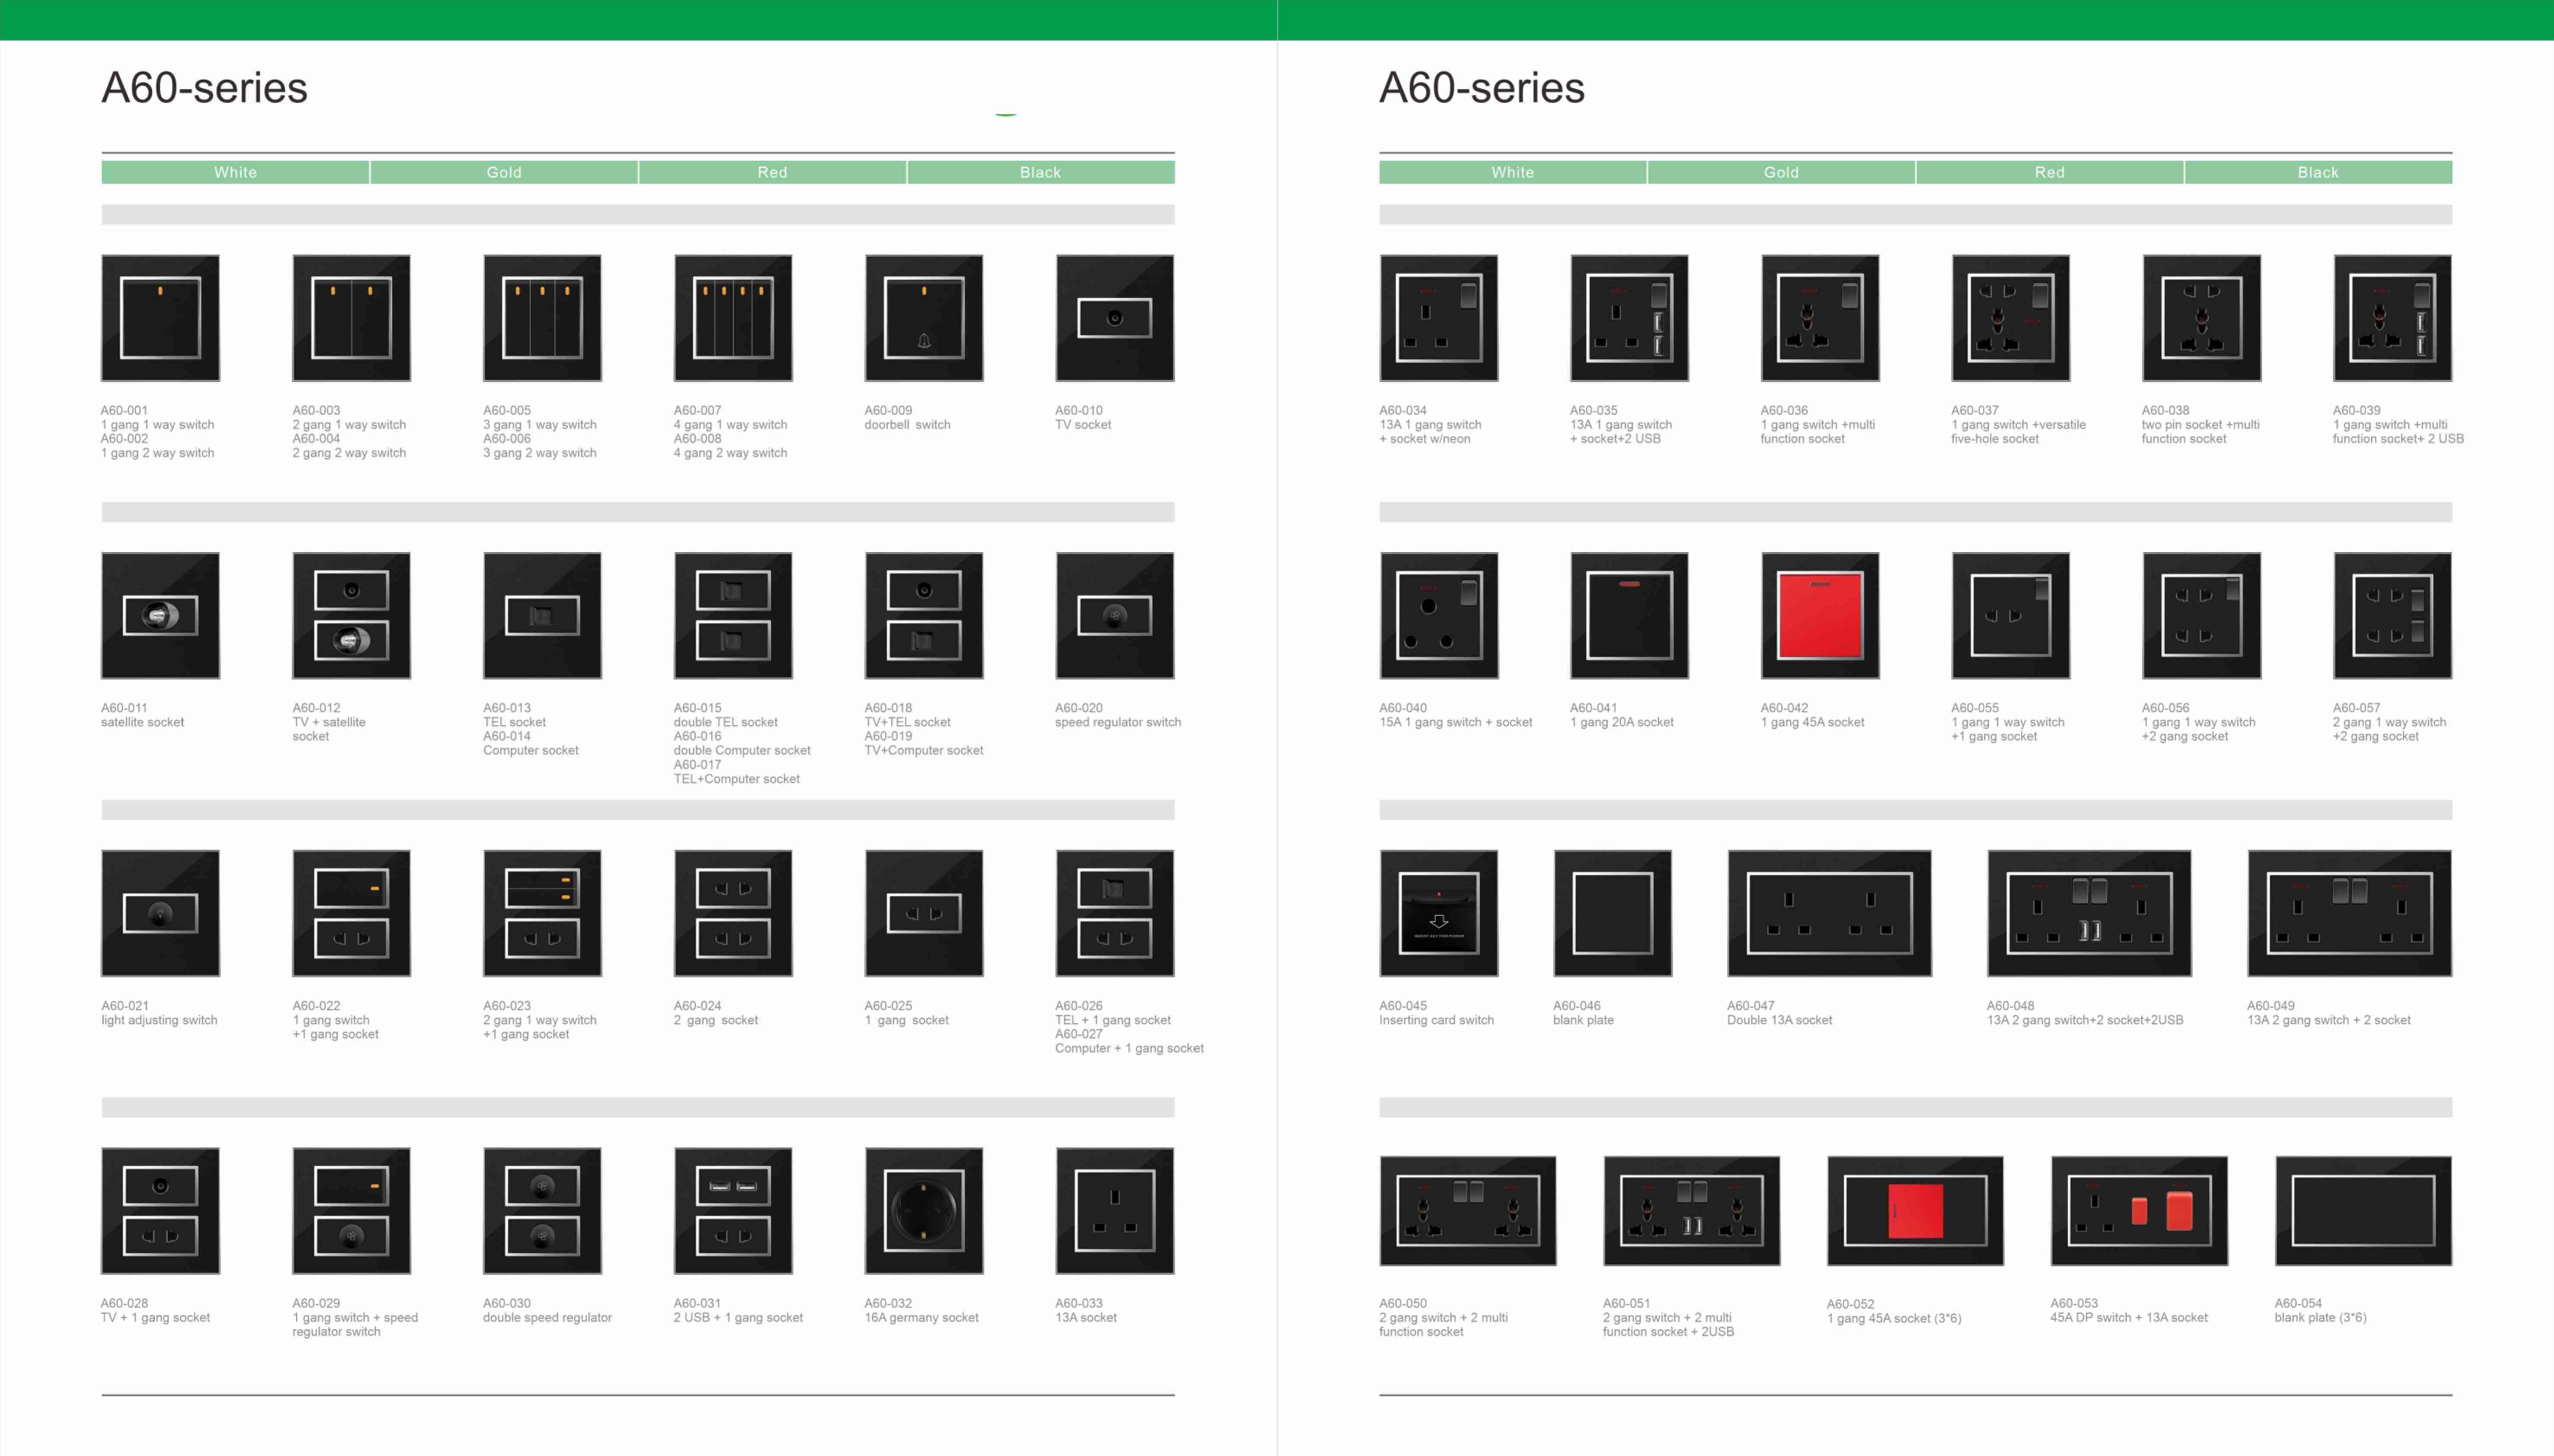Select the A60-012 TV + satellite socket image
The image size is (2554, 1456).
click(351, 616)
